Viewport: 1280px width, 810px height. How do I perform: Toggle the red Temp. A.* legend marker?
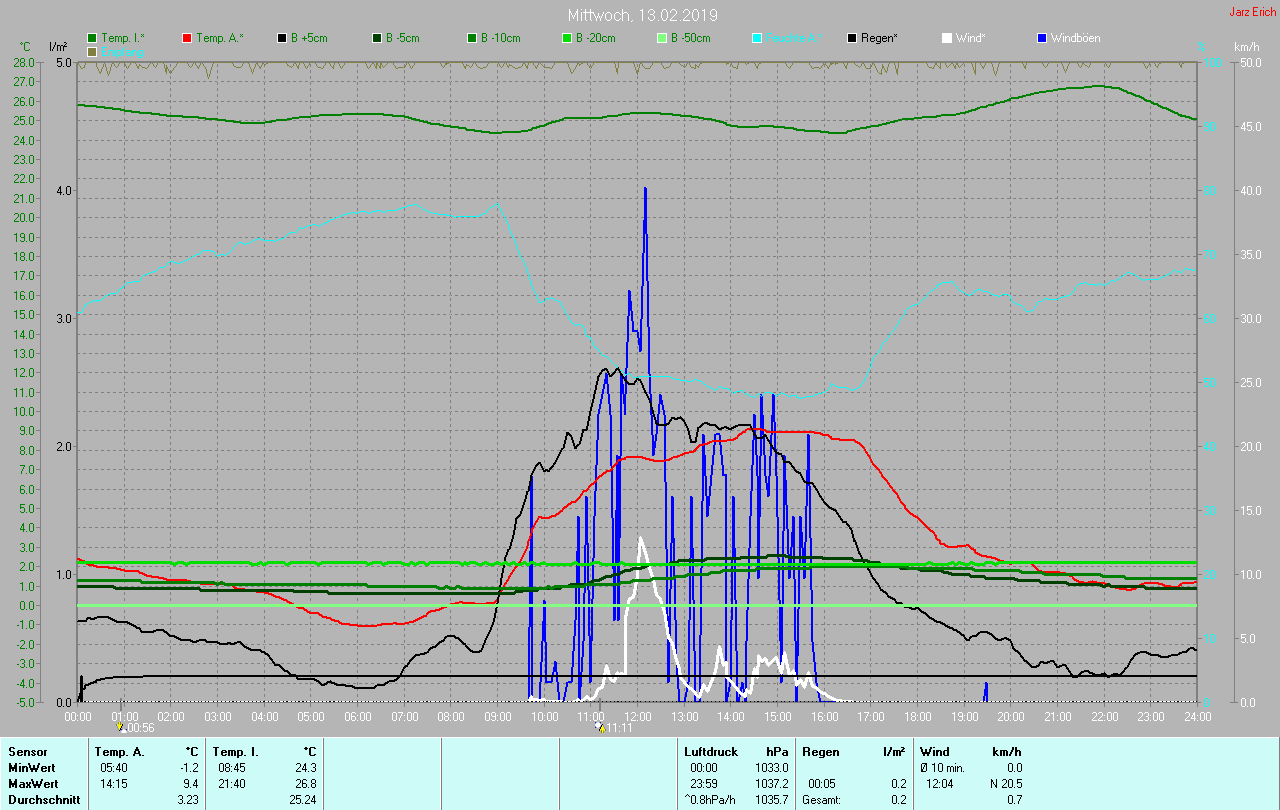(x=187, y=38)
